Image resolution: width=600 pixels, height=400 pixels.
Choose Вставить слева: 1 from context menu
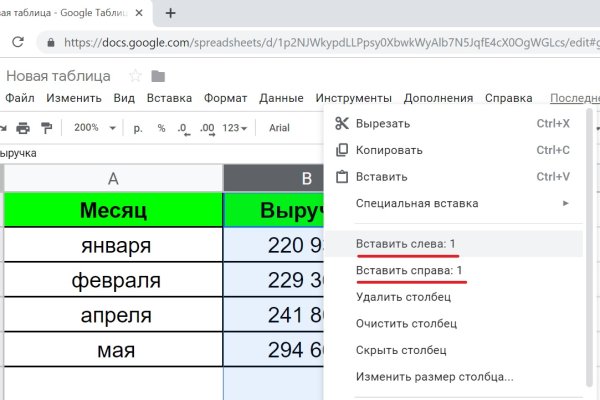(406, 244)
